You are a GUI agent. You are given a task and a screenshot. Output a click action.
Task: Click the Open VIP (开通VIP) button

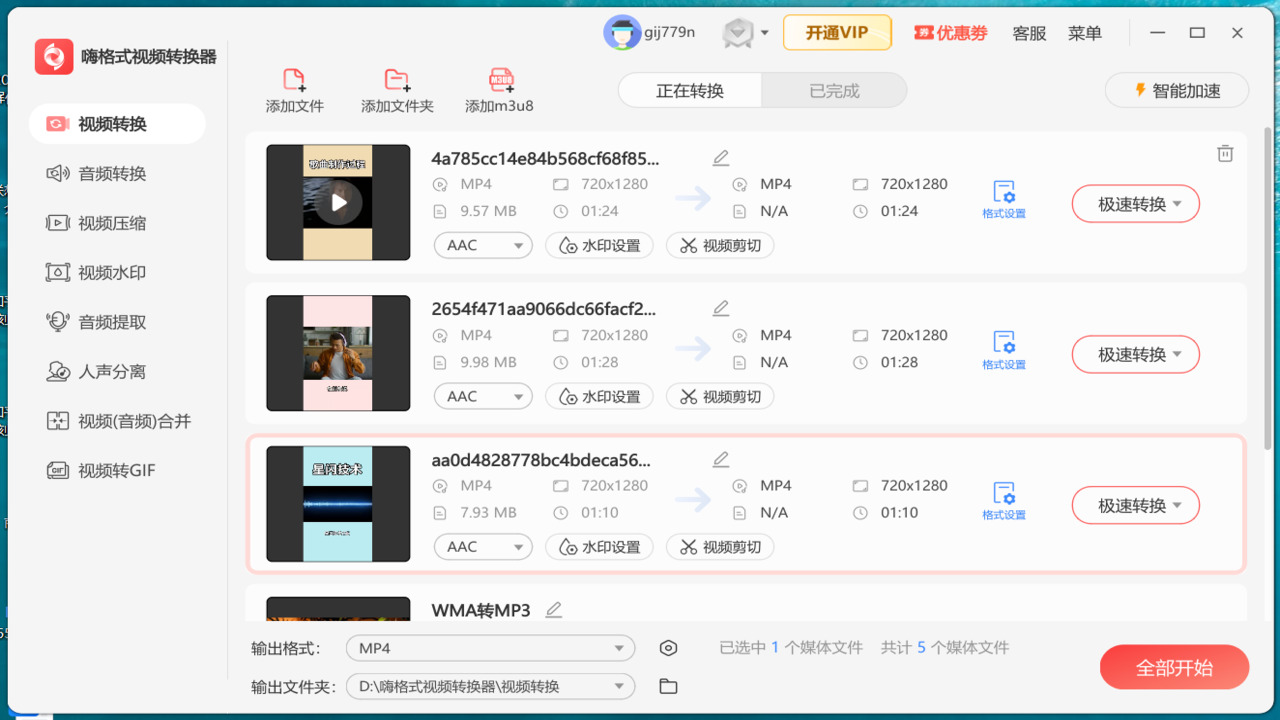(837, 33)
